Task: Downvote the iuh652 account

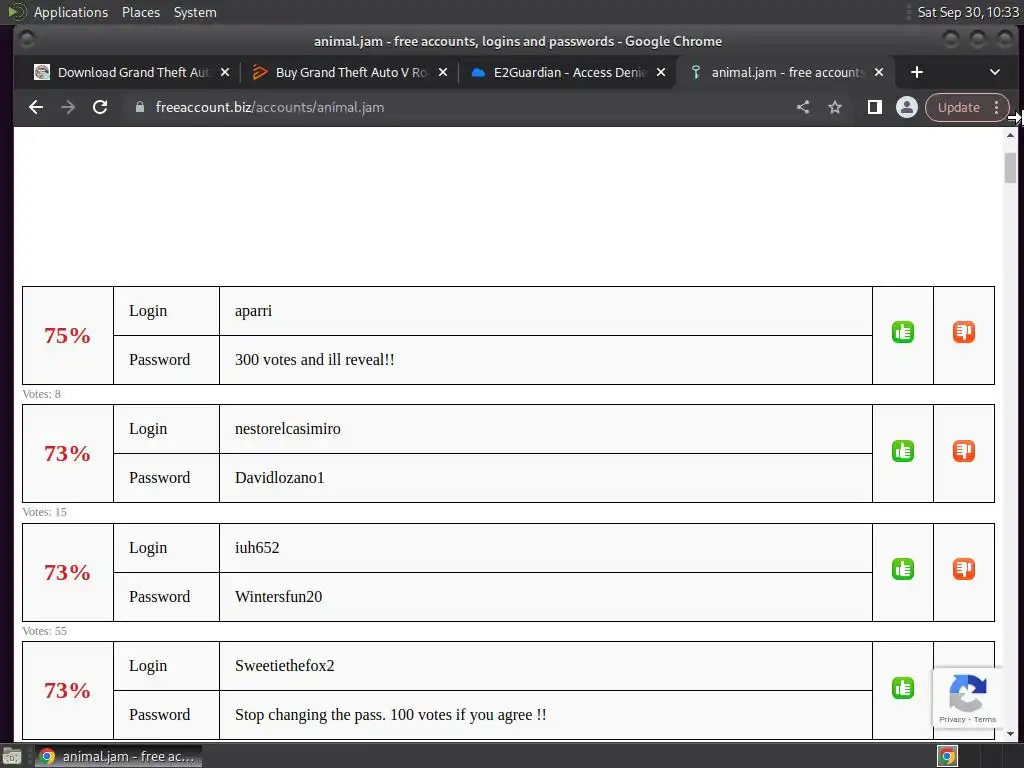Action: (963, 569)
